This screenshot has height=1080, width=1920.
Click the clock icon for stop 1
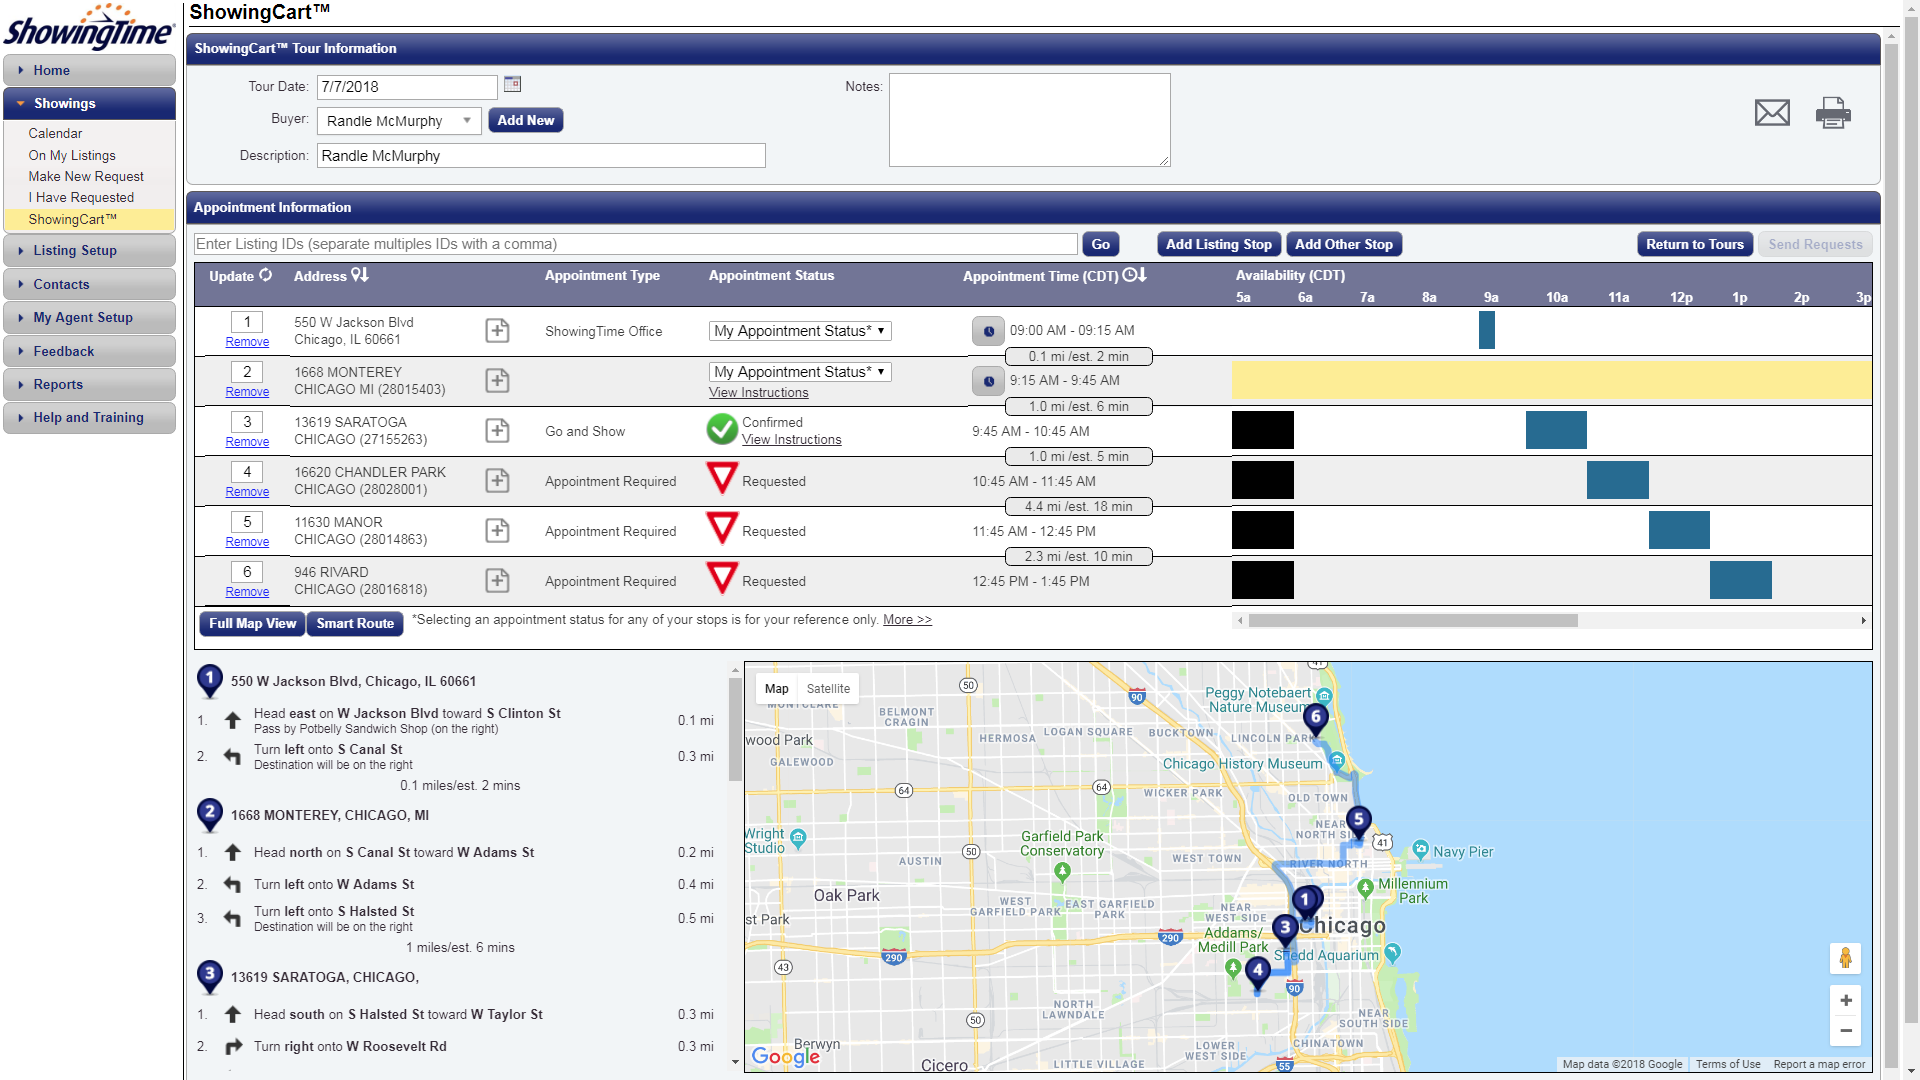point(988,331)
